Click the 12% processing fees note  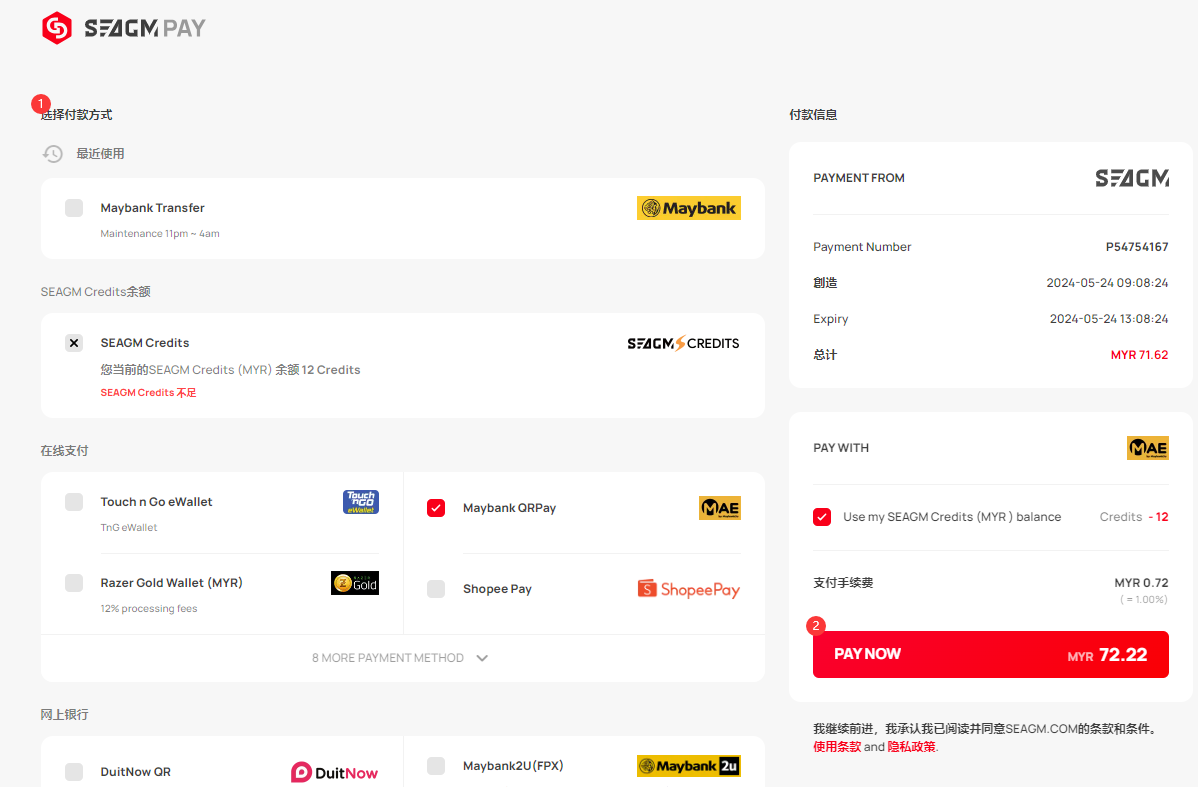[x=149, y=609]
